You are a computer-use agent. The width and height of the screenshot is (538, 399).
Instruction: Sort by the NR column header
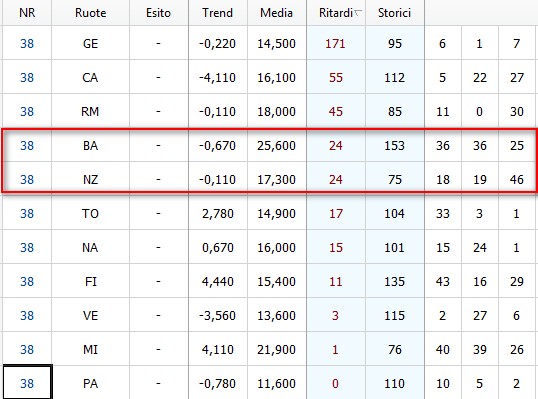[27, 13]
